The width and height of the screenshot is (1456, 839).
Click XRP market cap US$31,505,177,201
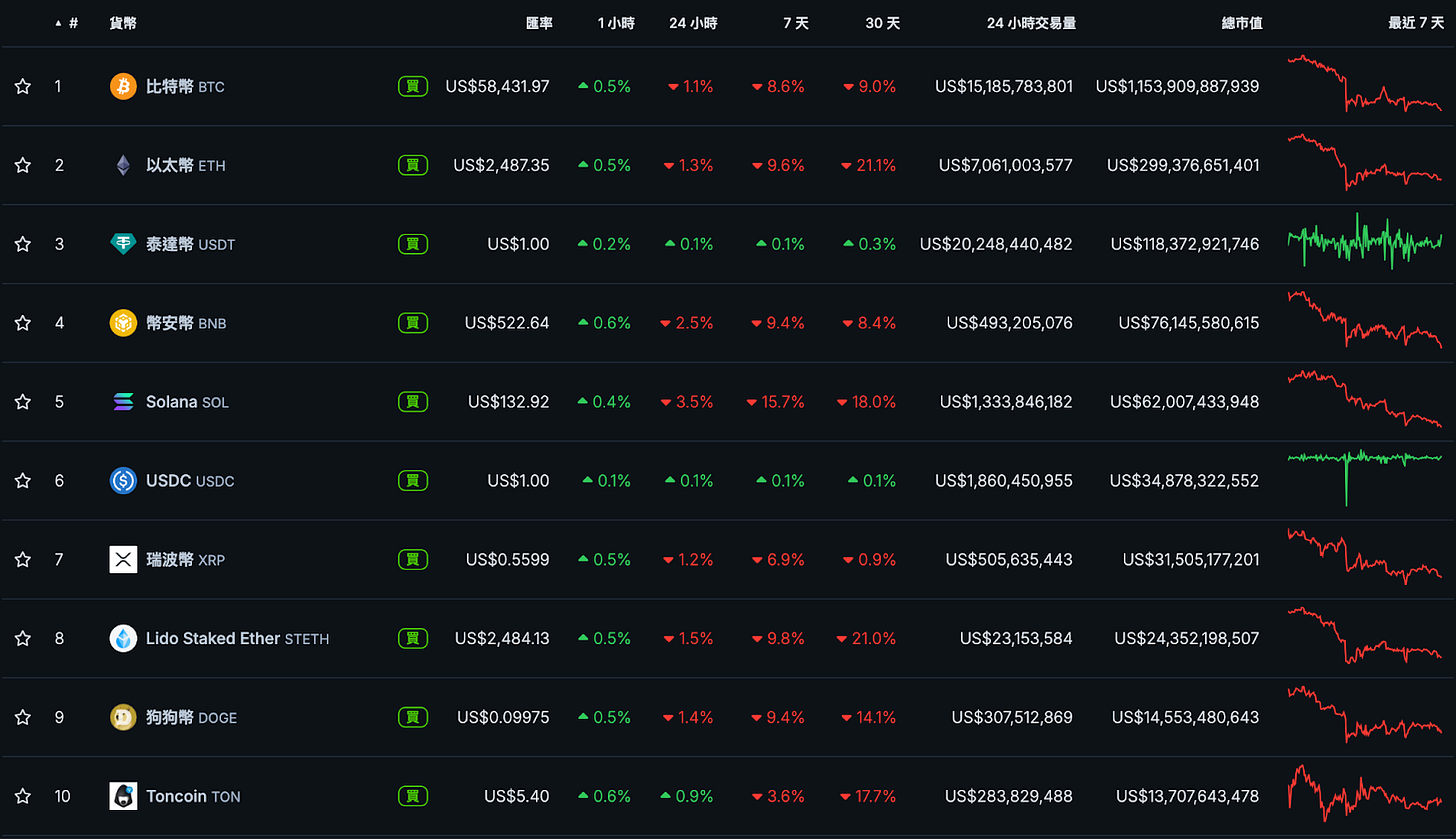pyautogui.click(x=1191, y=560)
